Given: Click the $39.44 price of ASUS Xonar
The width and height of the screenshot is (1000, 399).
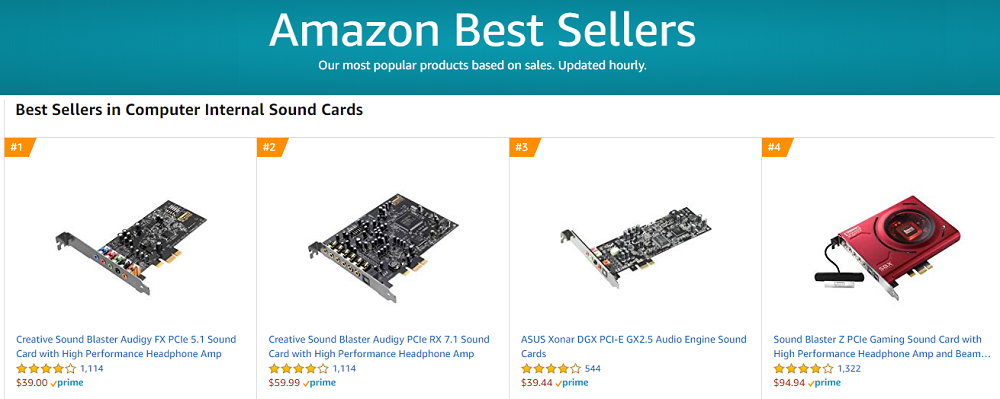Looking at the screenshot, I should tap(537, 383).
